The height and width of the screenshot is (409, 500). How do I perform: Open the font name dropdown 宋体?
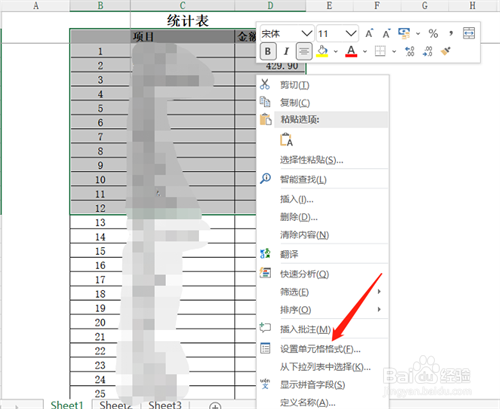tap(307, 33)
